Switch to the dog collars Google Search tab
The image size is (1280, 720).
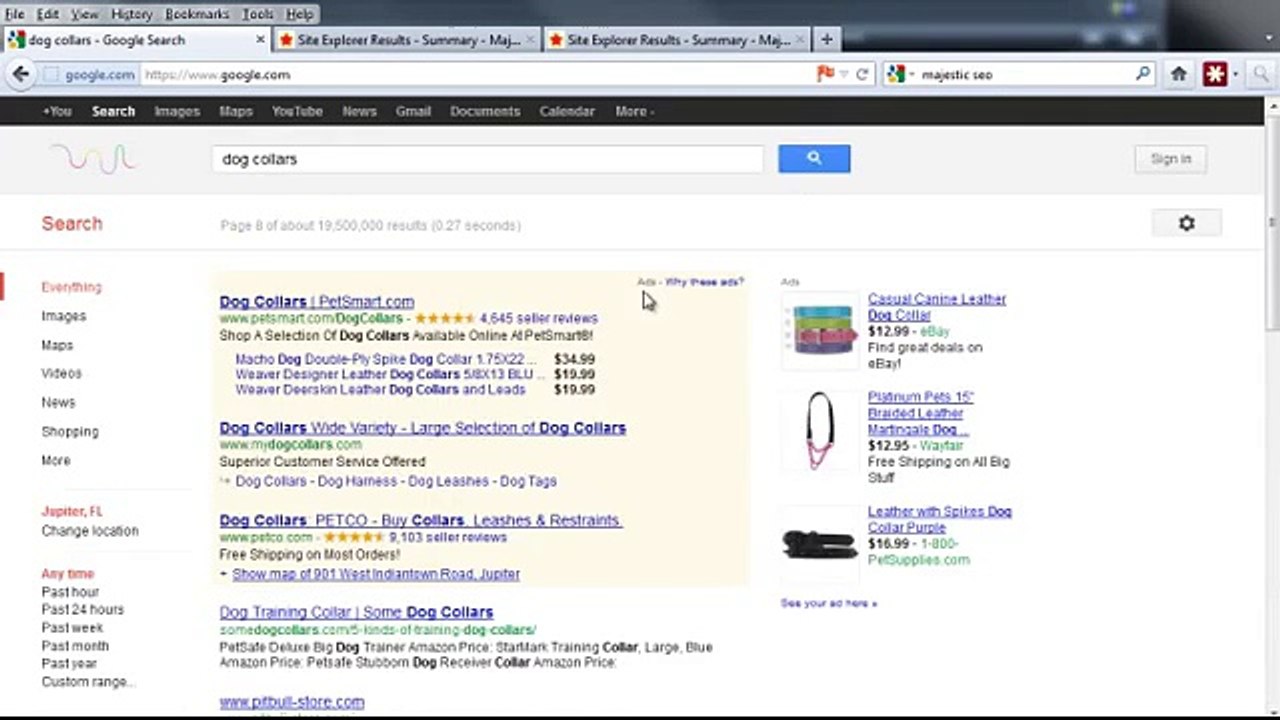136,40
